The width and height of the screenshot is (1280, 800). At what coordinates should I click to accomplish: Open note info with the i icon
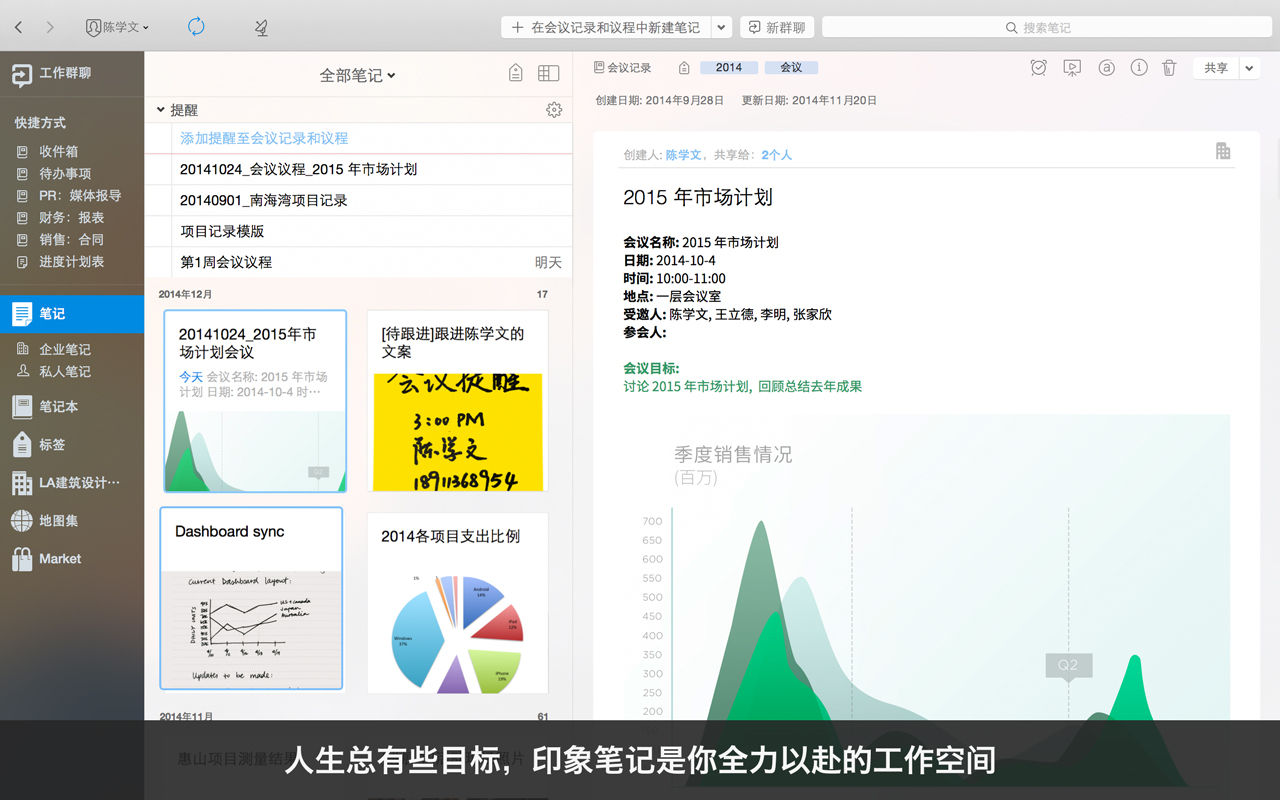(1138, 68)
